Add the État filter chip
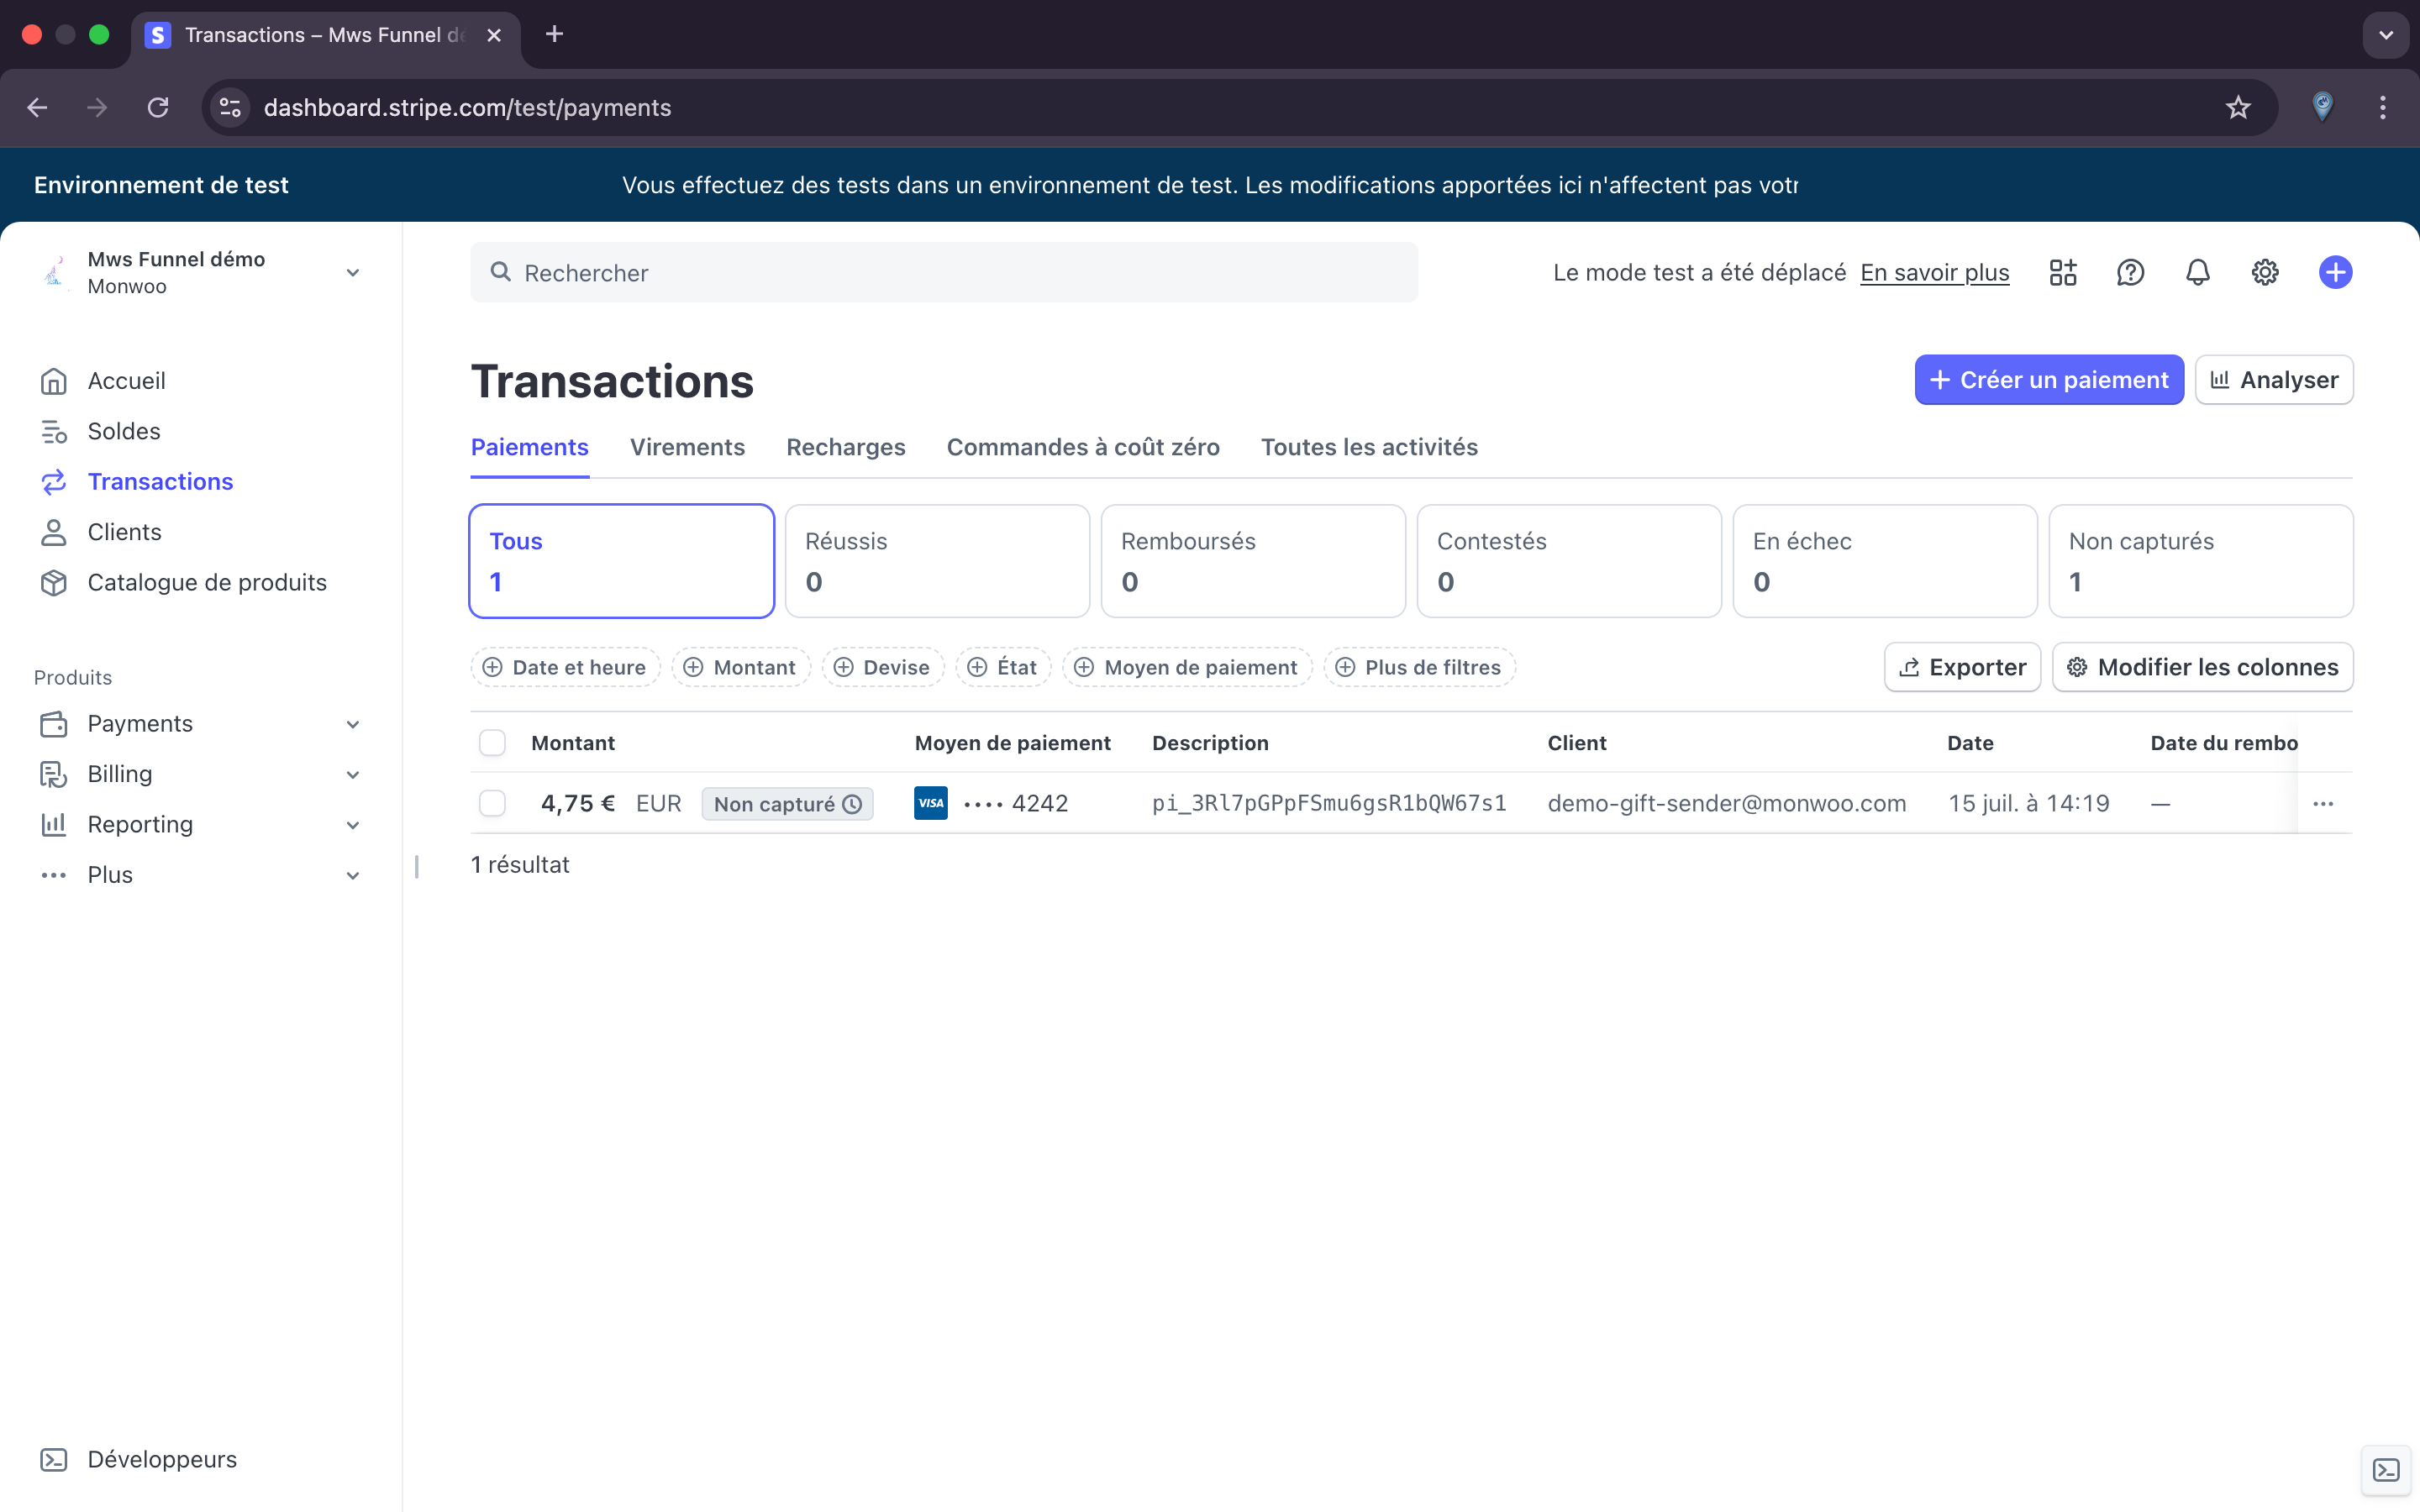This screenshot has height=1512, width=2420. 1003,667
